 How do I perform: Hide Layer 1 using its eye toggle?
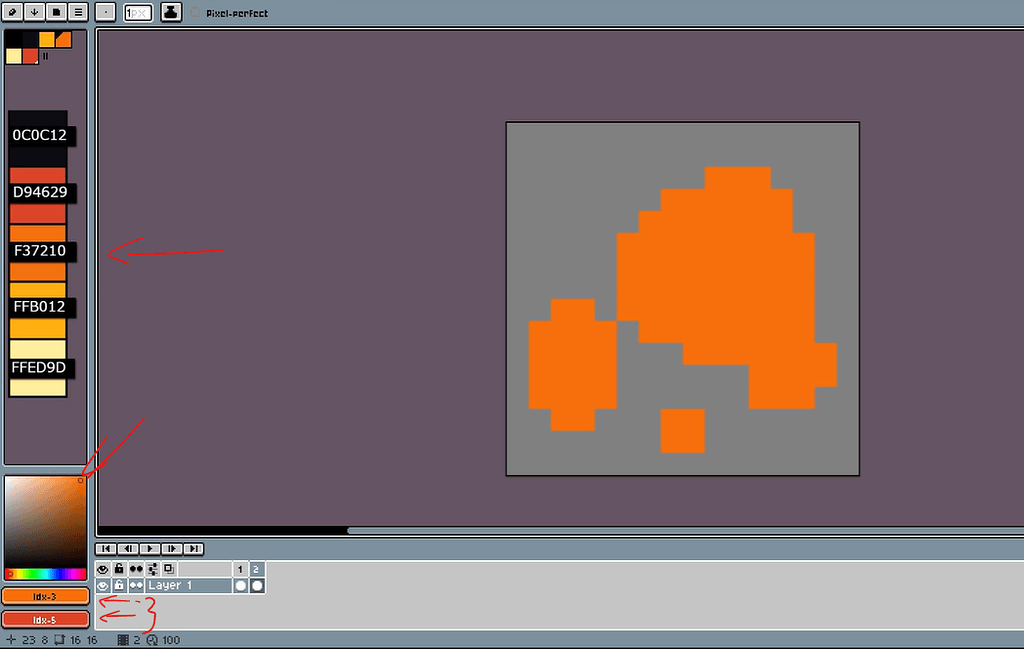[102, 585]
